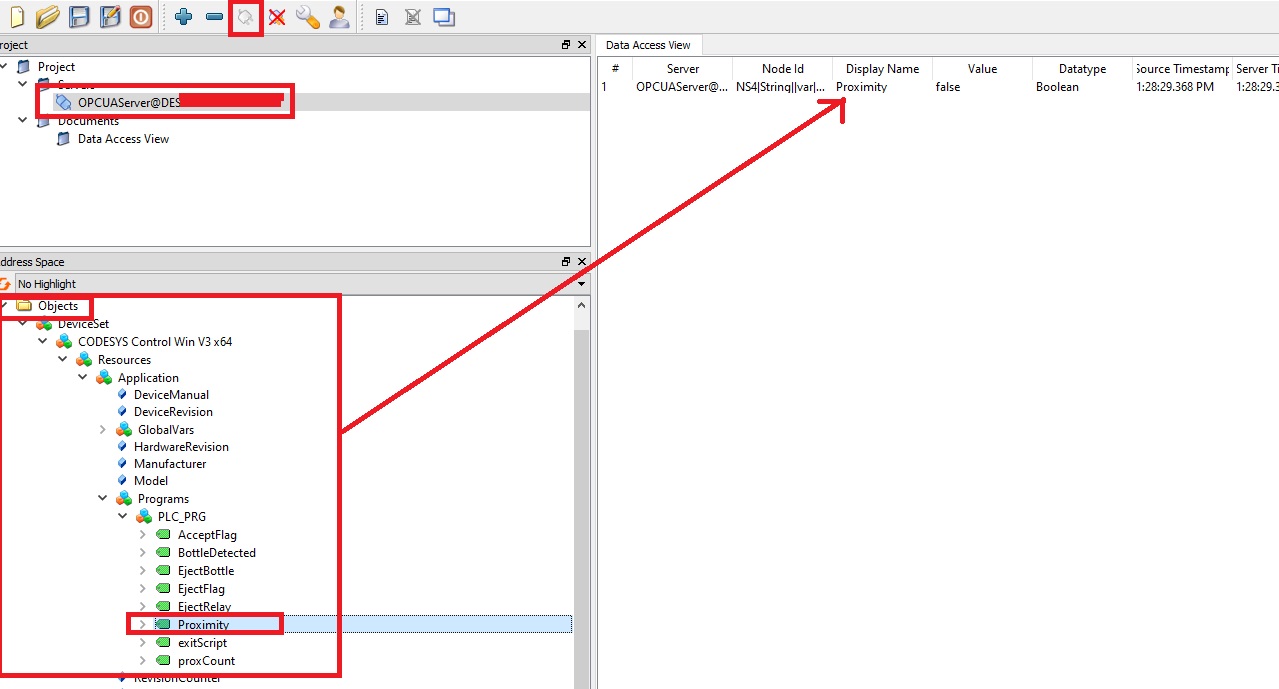Collapse the Resources node
This screenshot has width=1279, height=689.
[63, 360]
